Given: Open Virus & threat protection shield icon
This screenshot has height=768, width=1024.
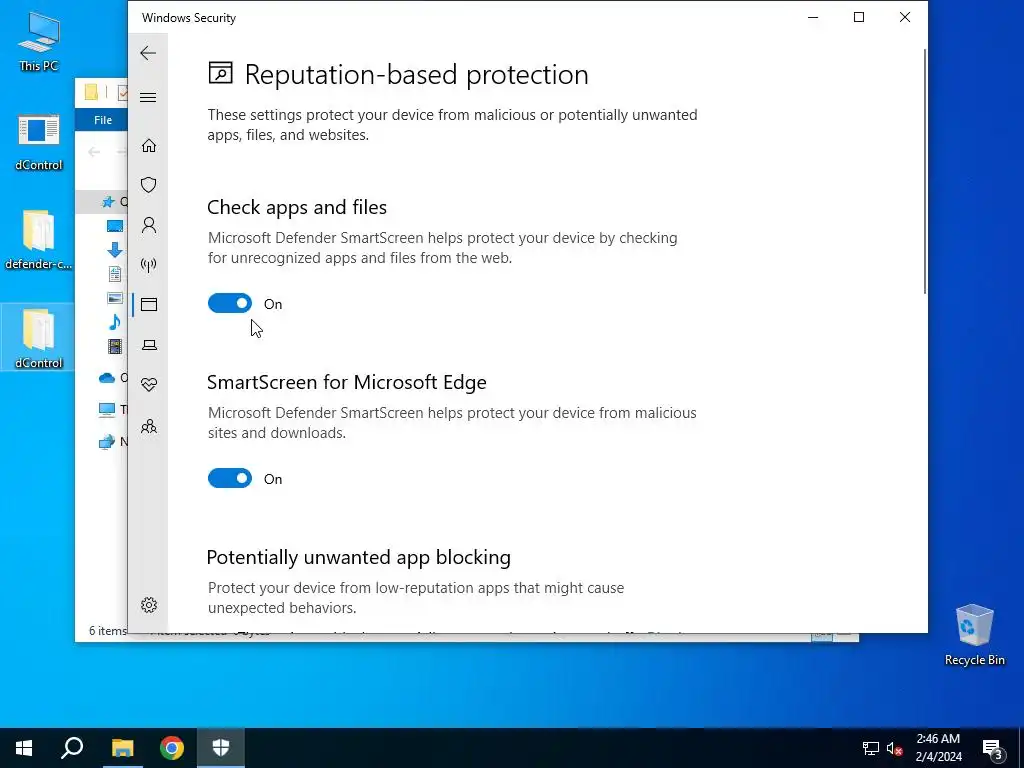Looking at the screenshot, I should point(149,185).
